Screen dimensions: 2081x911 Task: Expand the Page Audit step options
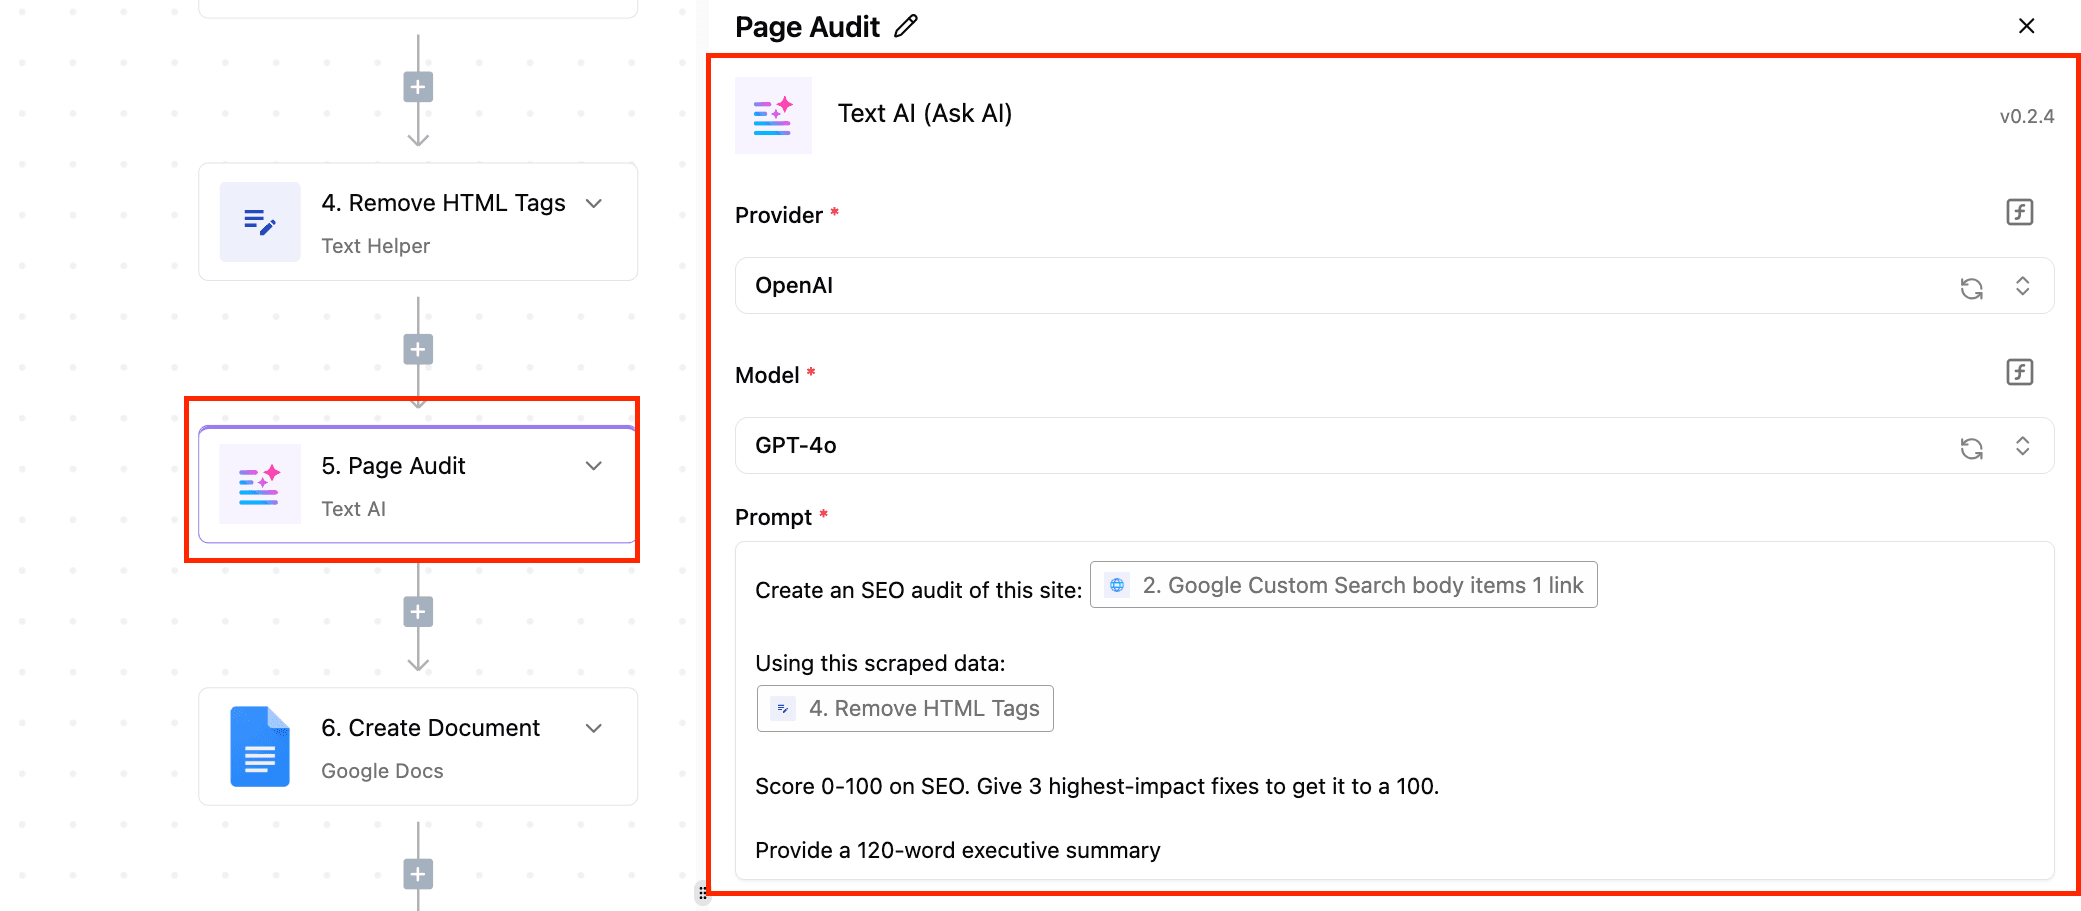pos(594,466)
